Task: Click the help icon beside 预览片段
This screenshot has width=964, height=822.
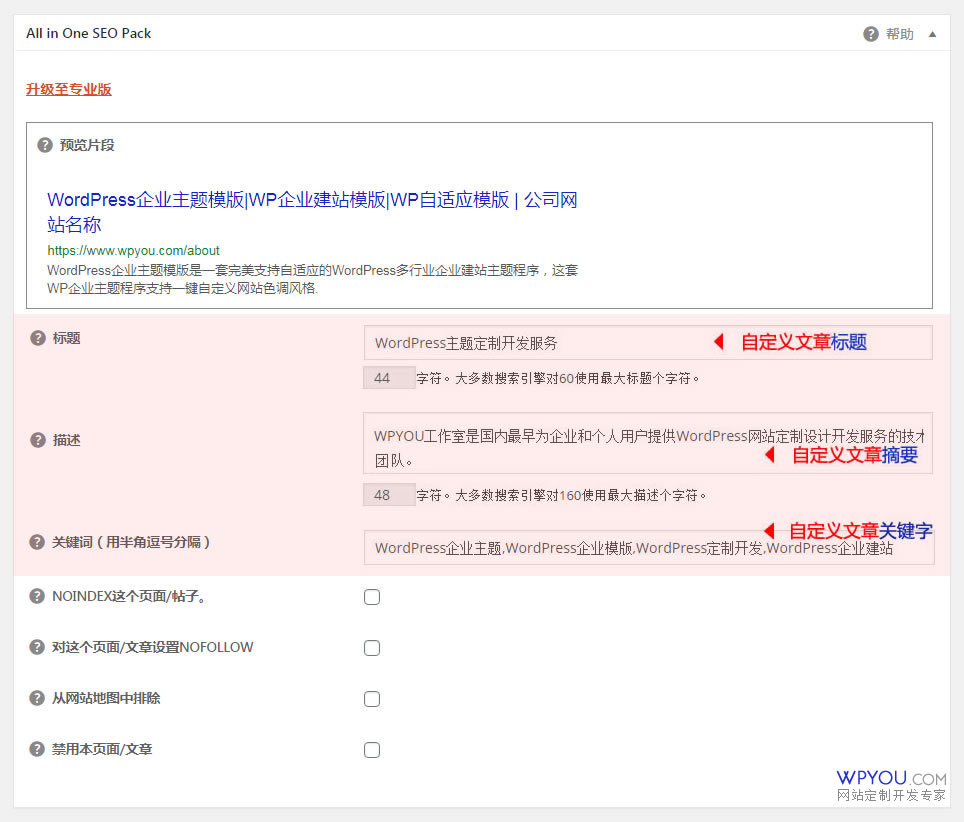Action: coord(45,145)
